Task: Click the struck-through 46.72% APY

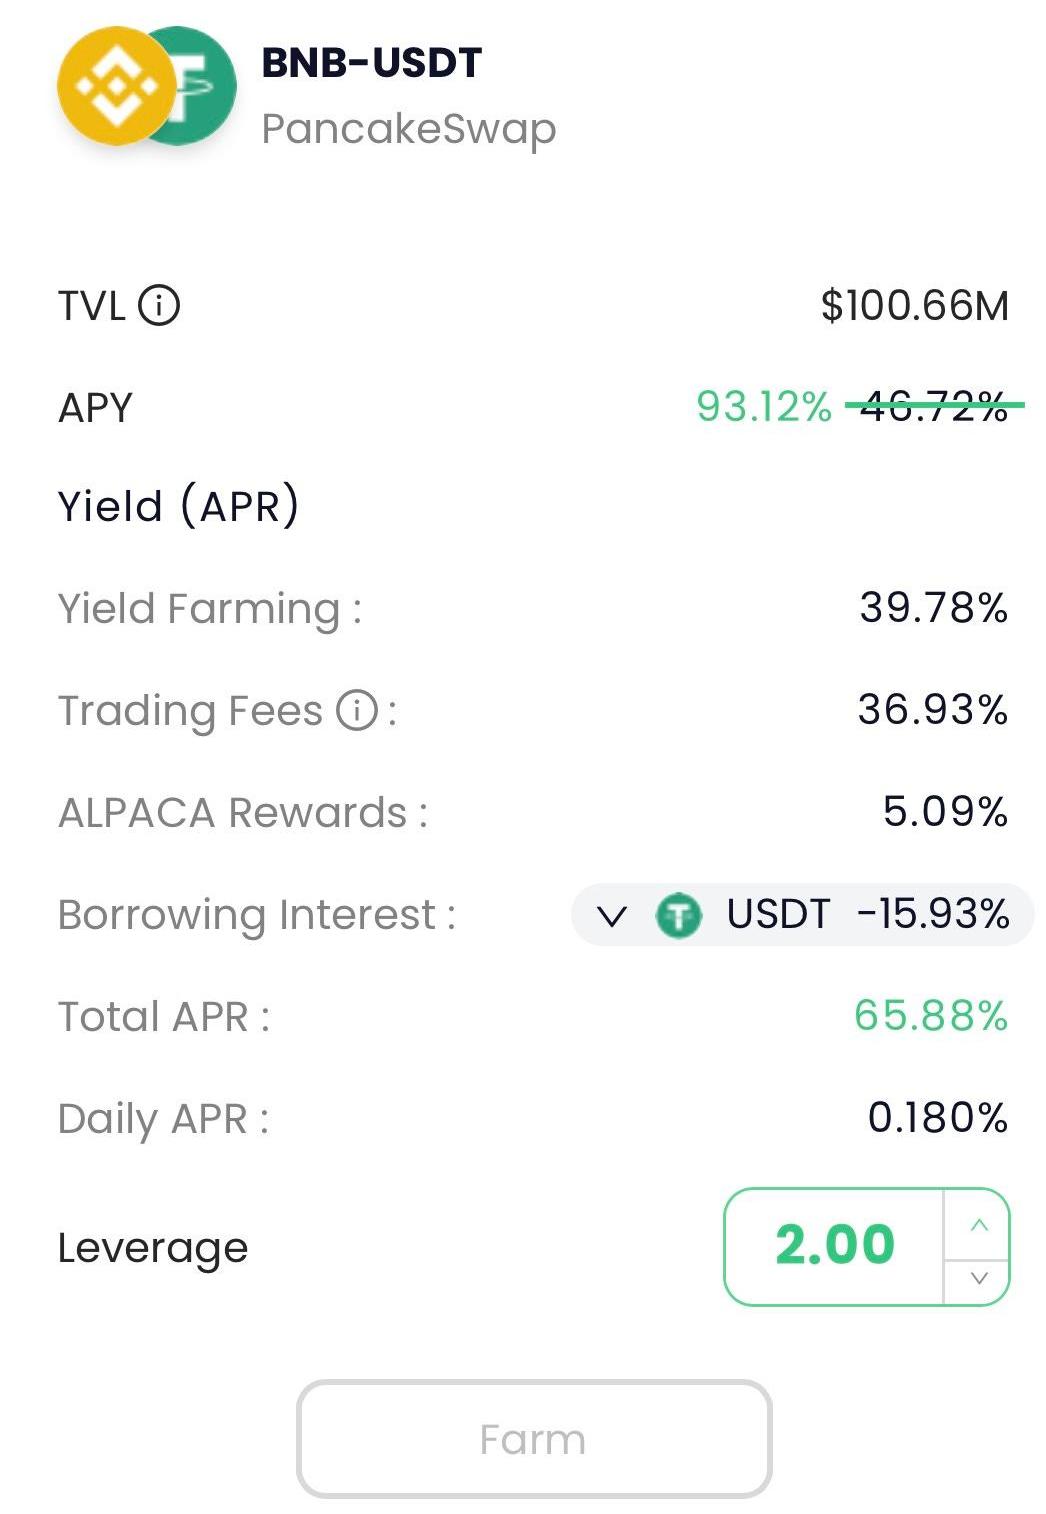Action: pyautogui.click(x=933, y=406)
